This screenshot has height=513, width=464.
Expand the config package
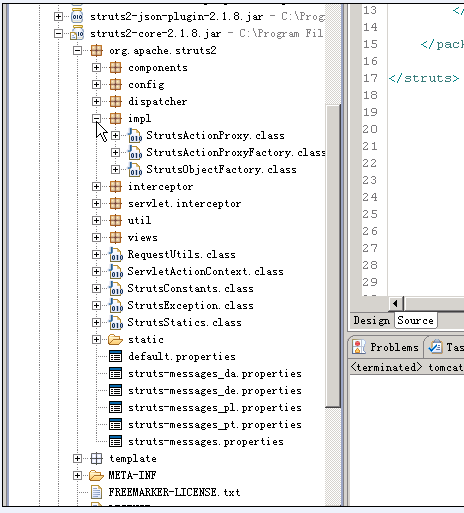pos(96,84)
